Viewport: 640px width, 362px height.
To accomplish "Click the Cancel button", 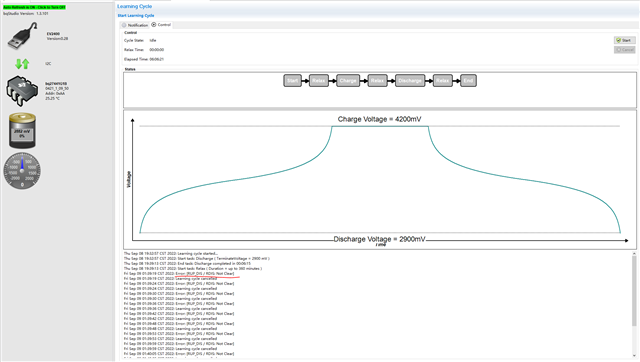I will tap(624, 49).
